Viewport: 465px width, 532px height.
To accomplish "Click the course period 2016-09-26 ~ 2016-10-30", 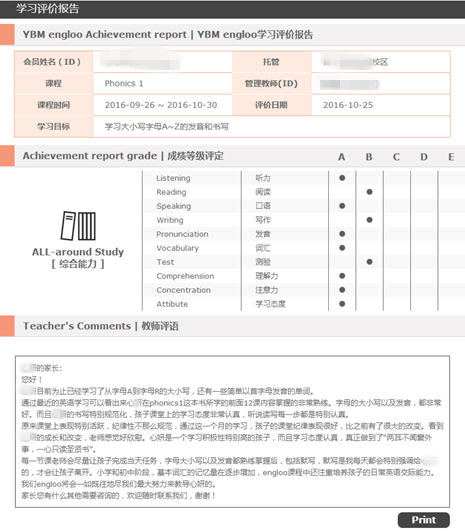I will click(161, 105).
